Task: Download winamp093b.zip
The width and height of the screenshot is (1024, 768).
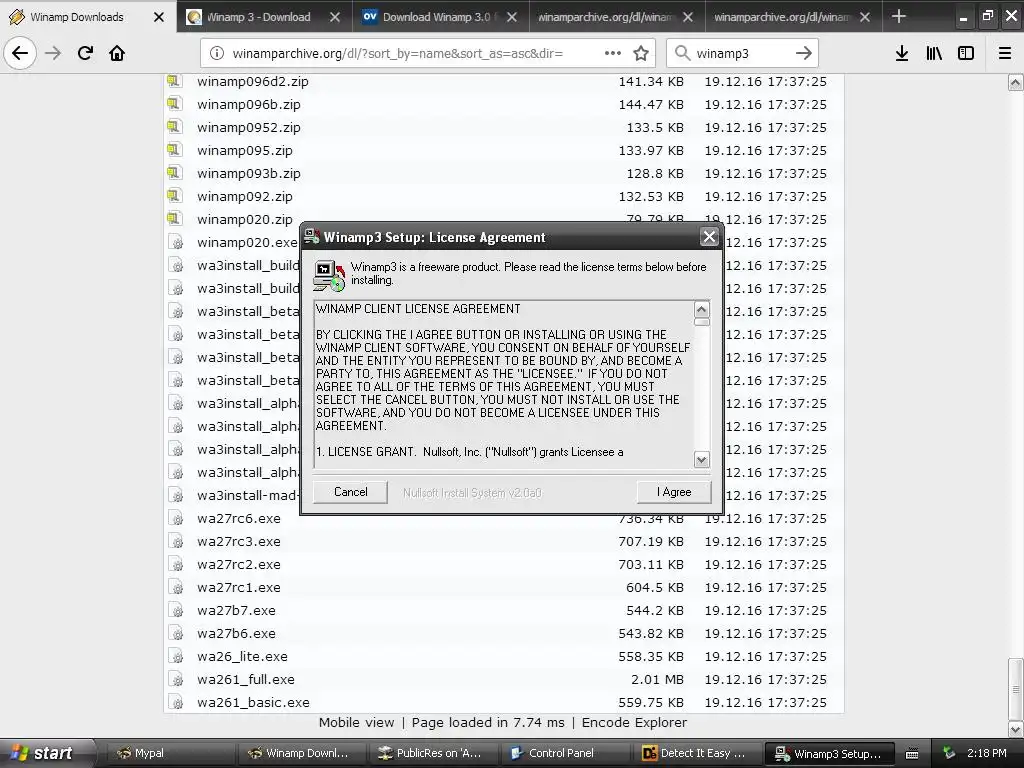Action: 249,173
